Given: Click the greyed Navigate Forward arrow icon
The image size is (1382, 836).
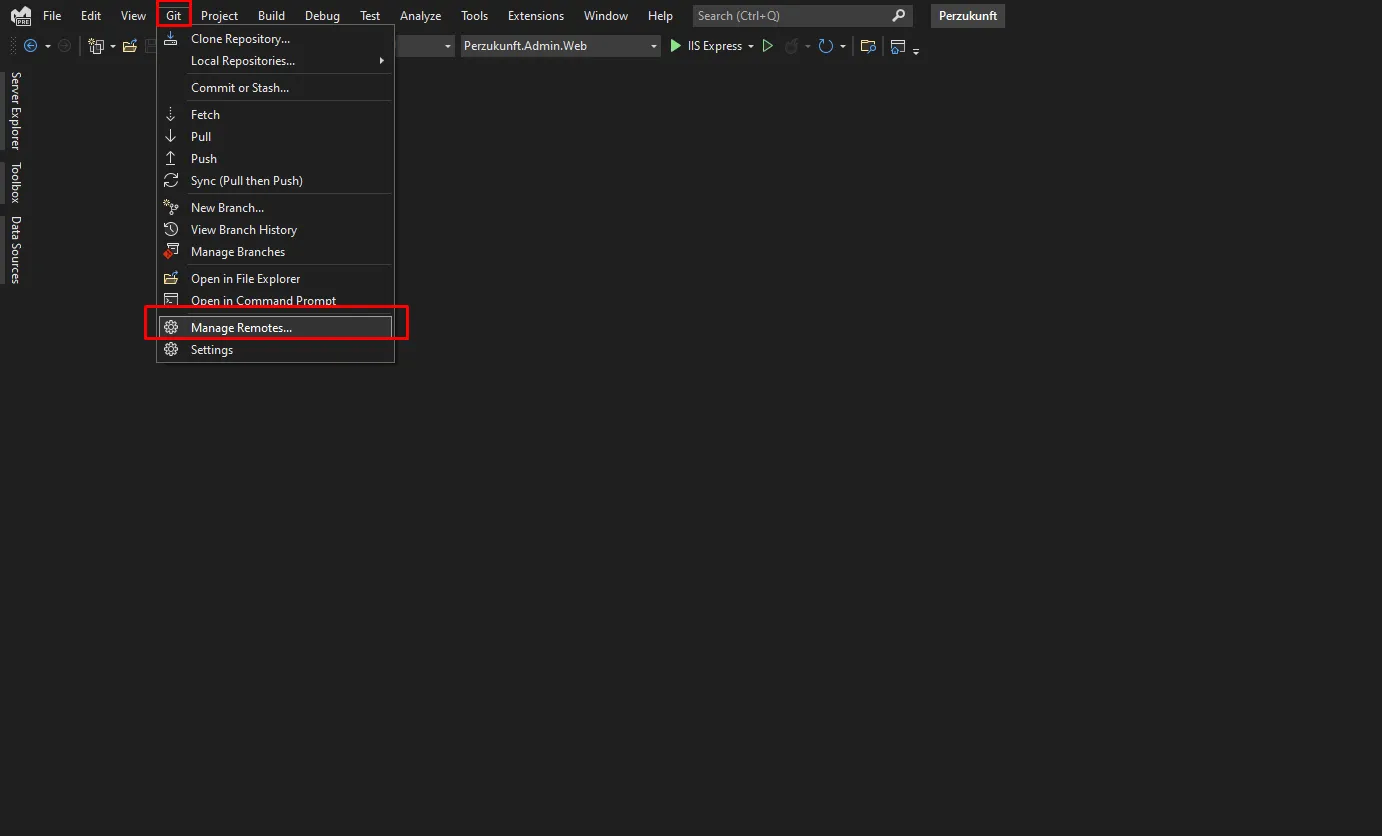Looking at the screenshot, I should tap(64, 46).
